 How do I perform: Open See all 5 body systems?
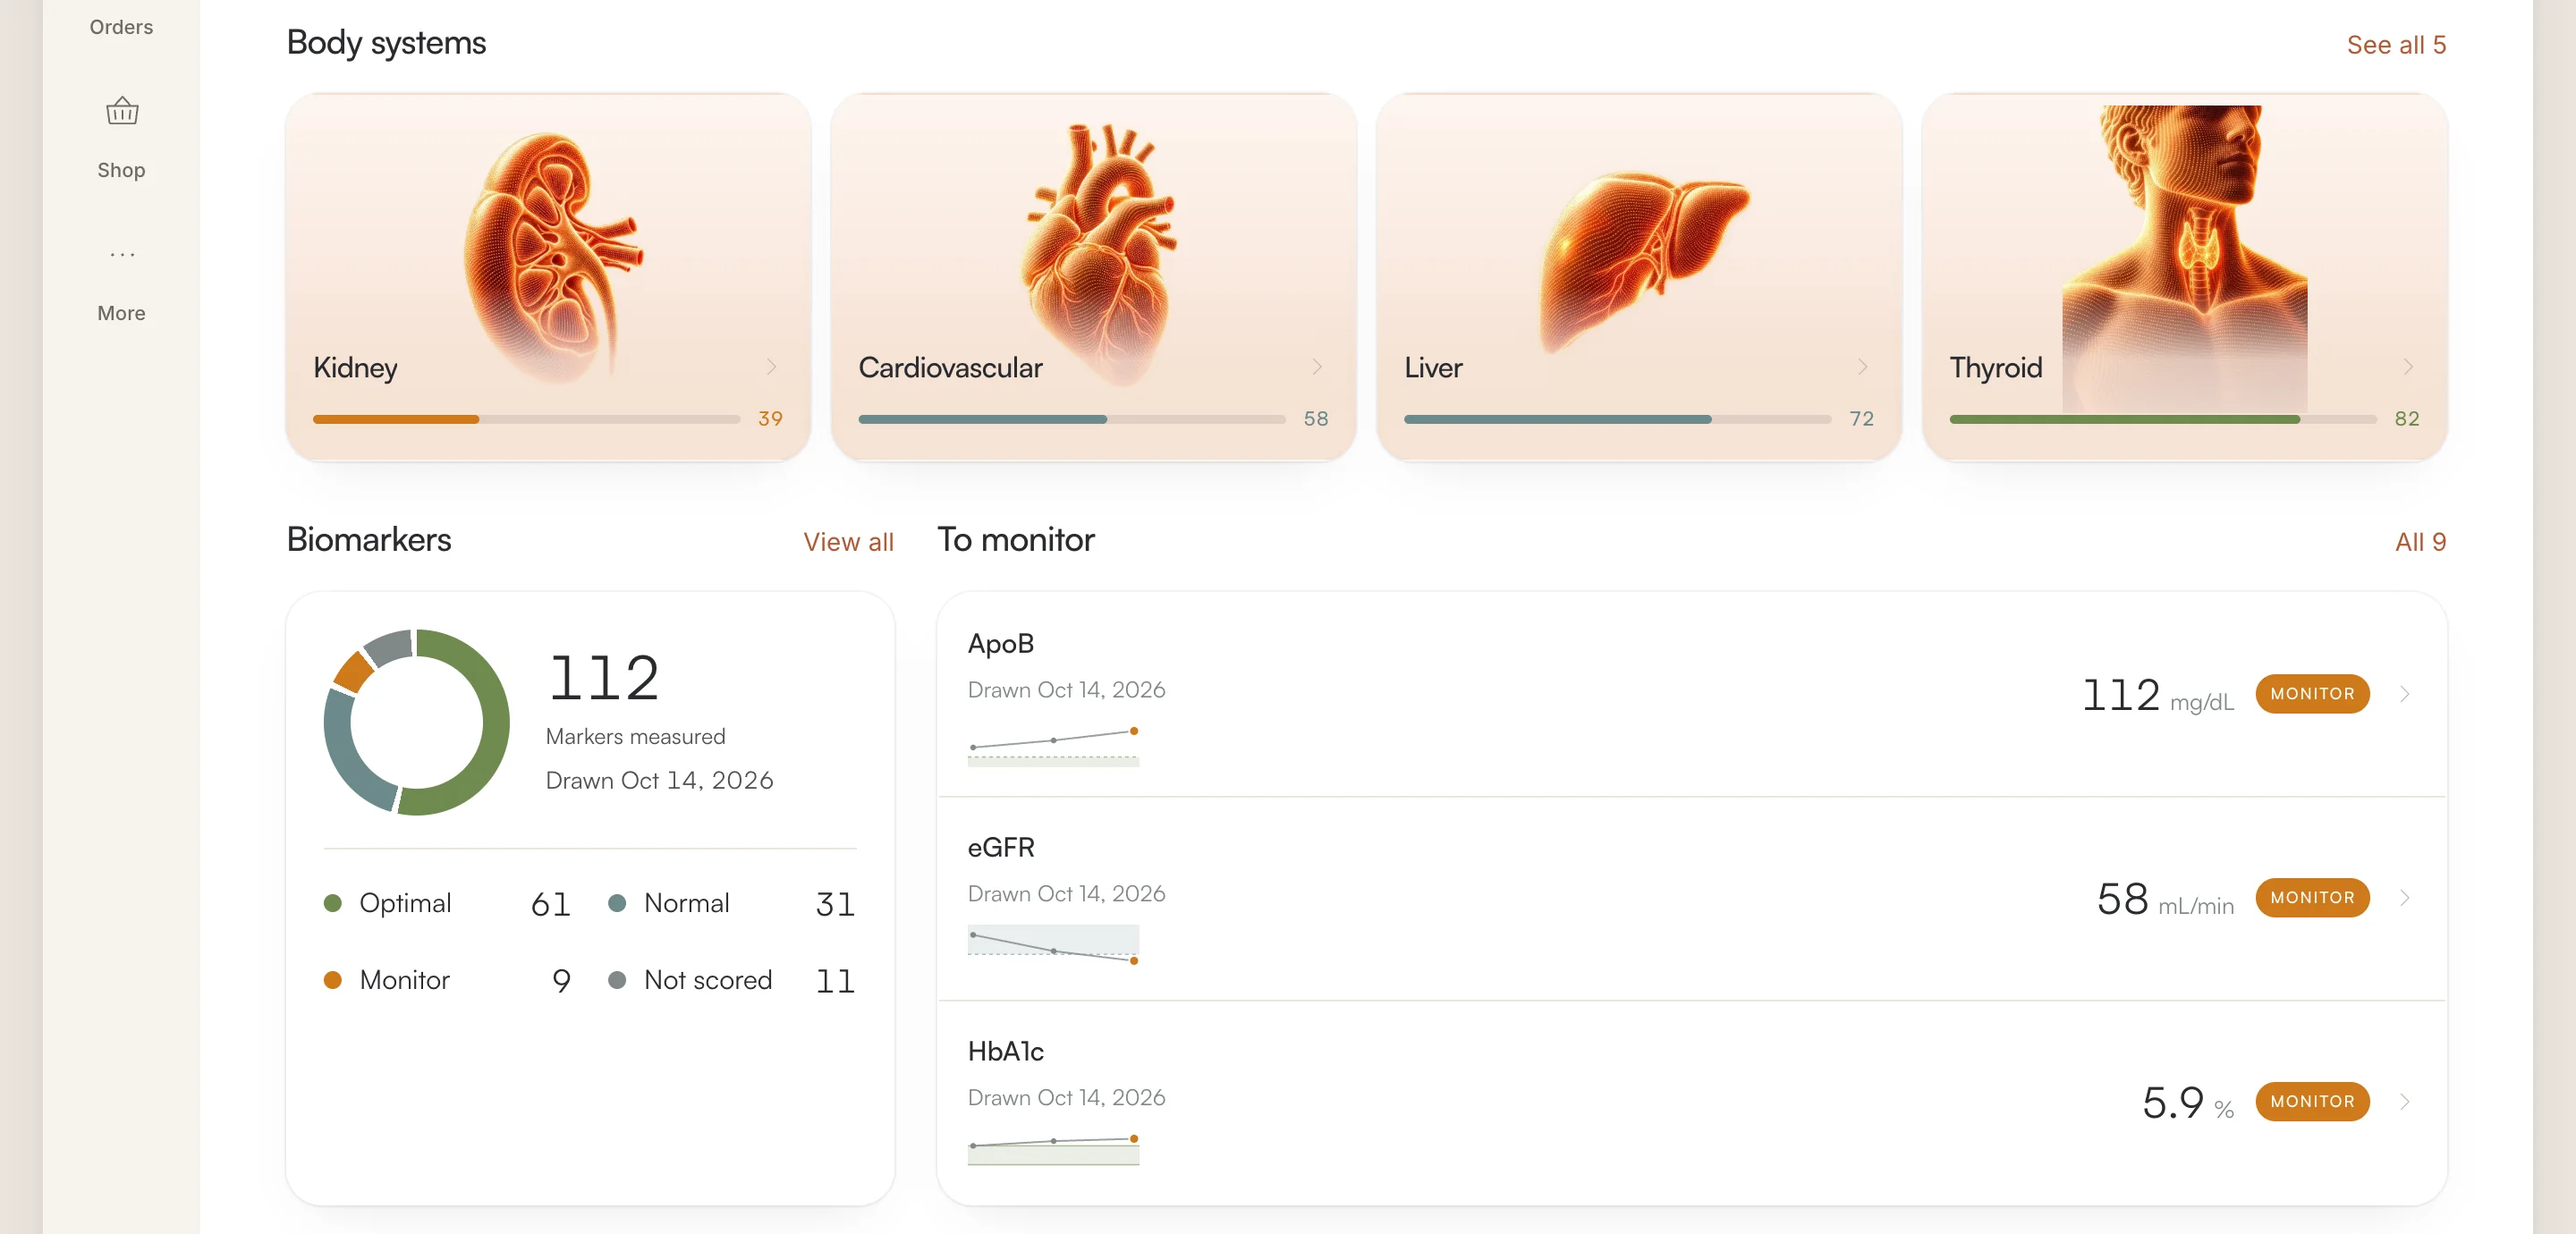2396,45
